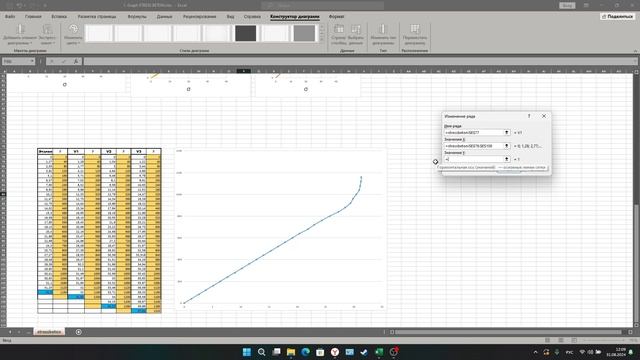Click Move Chart ribbon icon

pos(415,34)
